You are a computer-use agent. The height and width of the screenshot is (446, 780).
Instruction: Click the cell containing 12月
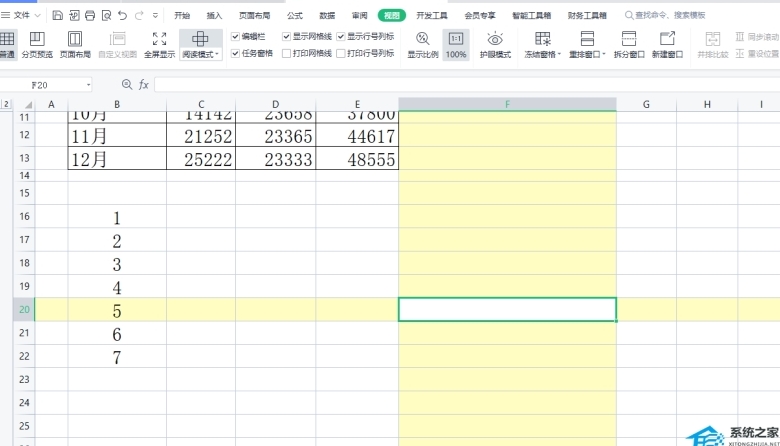117,158
